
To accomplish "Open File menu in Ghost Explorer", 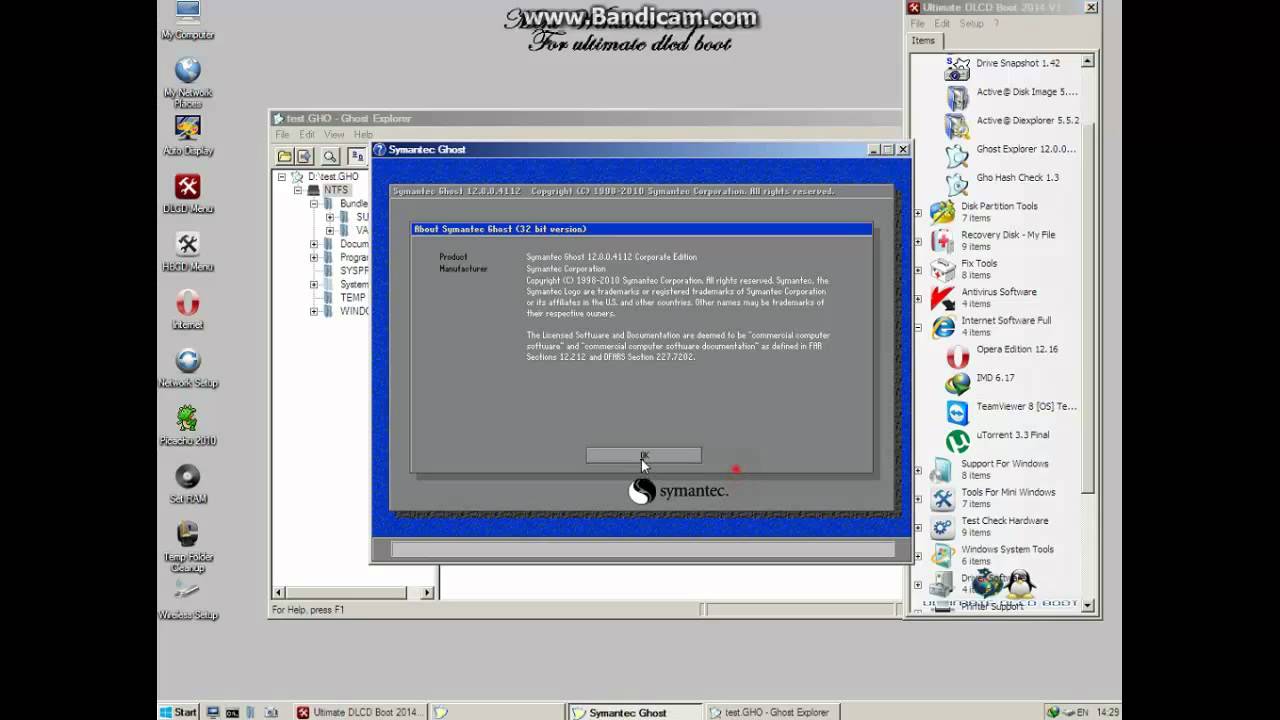I will pyautogui.click(x=282, y=134).
